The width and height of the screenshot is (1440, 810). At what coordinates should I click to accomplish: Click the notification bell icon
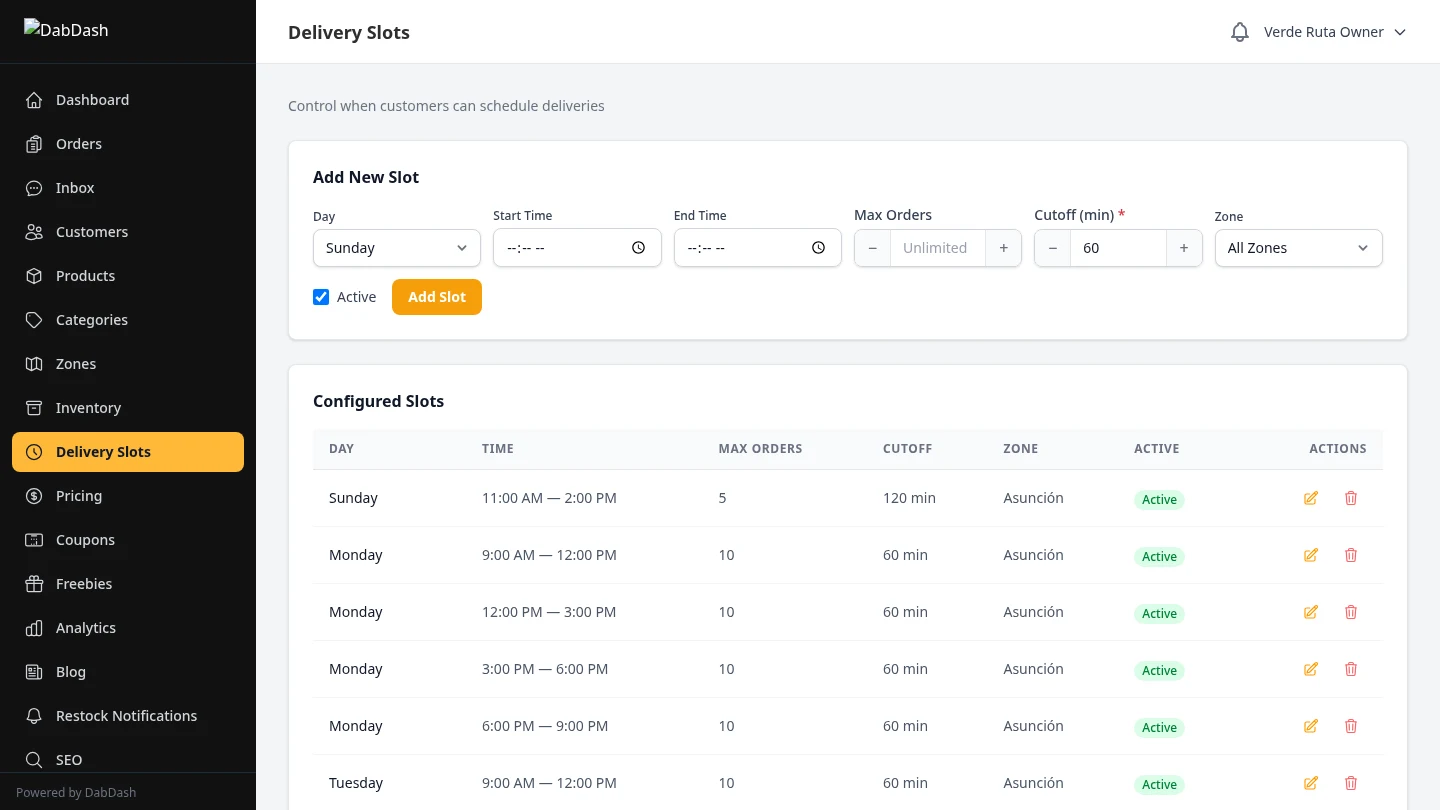pos(1240,31)
